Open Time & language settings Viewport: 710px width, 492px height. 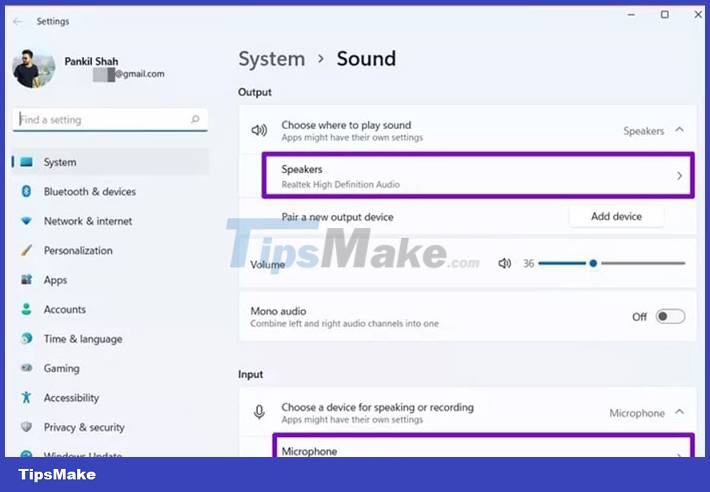tap(83, 339)
